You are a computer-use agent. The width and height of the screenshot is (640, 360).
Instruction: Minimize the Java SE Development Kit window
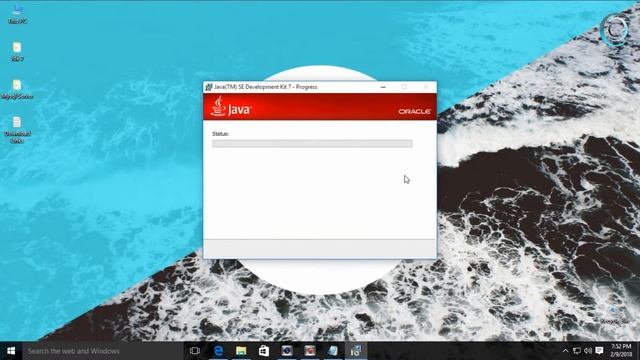point(383,87)
